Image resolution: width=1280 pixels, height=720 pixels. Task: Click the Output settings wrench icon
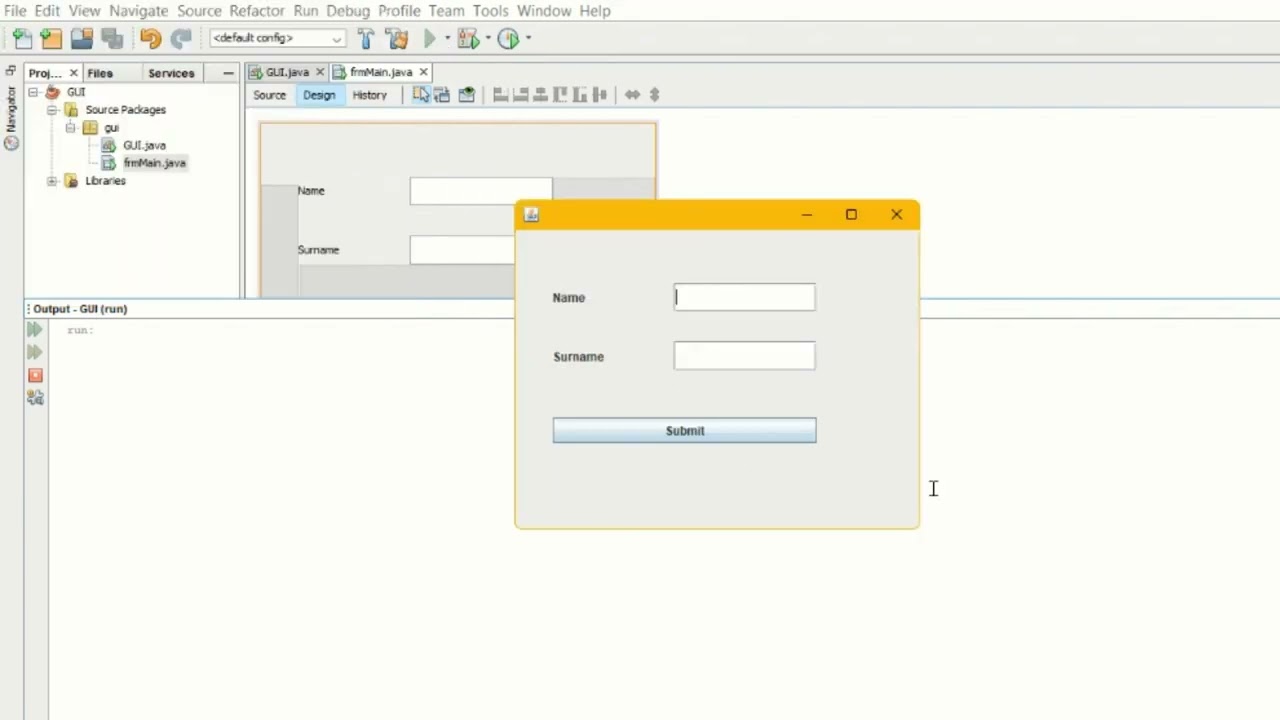coord(35,397)
